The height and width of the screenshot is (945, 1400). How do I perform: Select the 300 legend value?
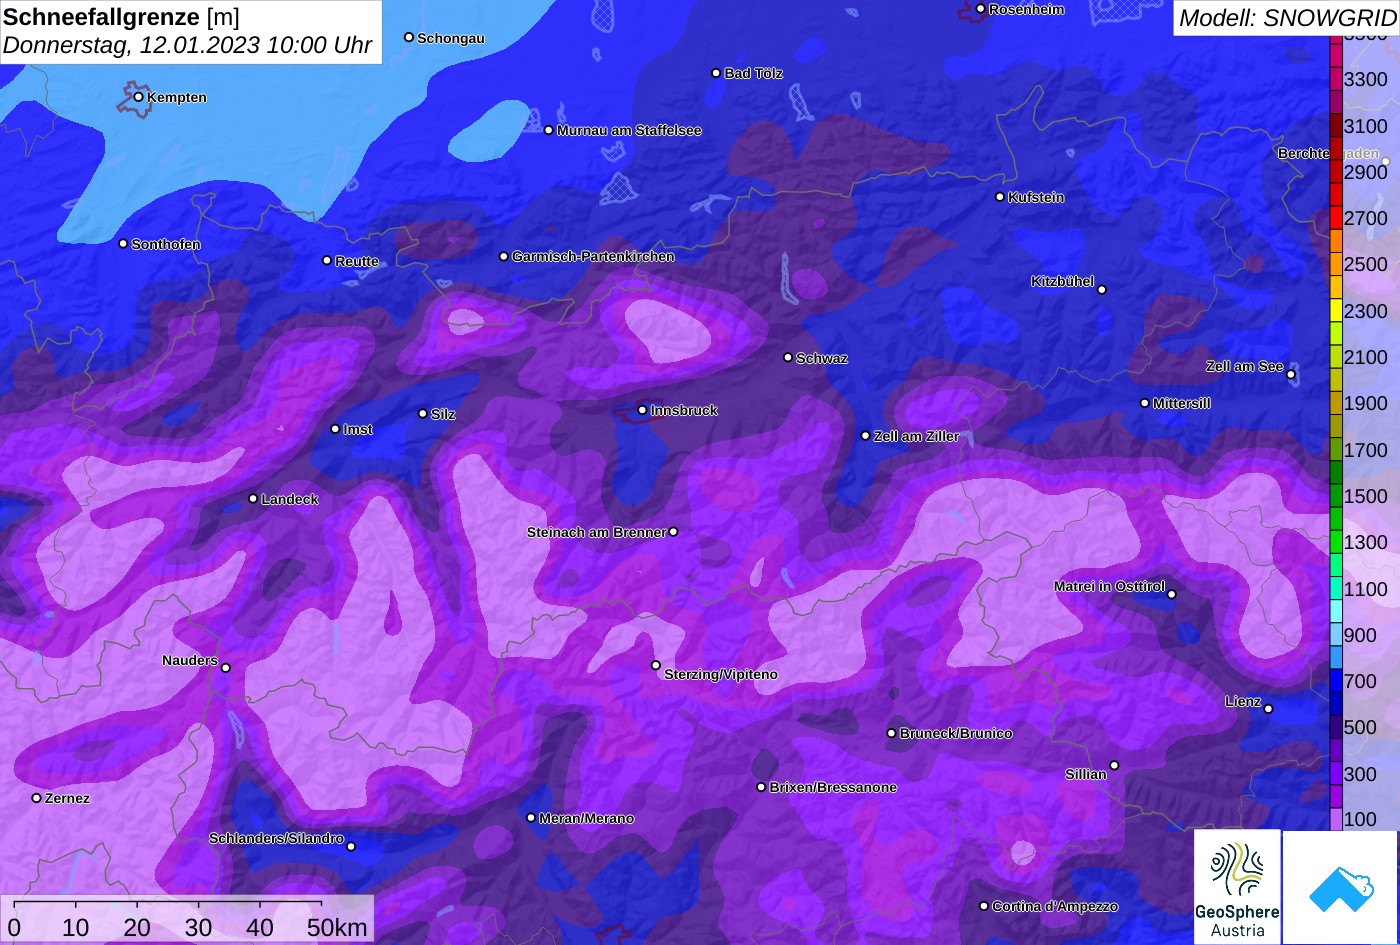pos(1361,774)
